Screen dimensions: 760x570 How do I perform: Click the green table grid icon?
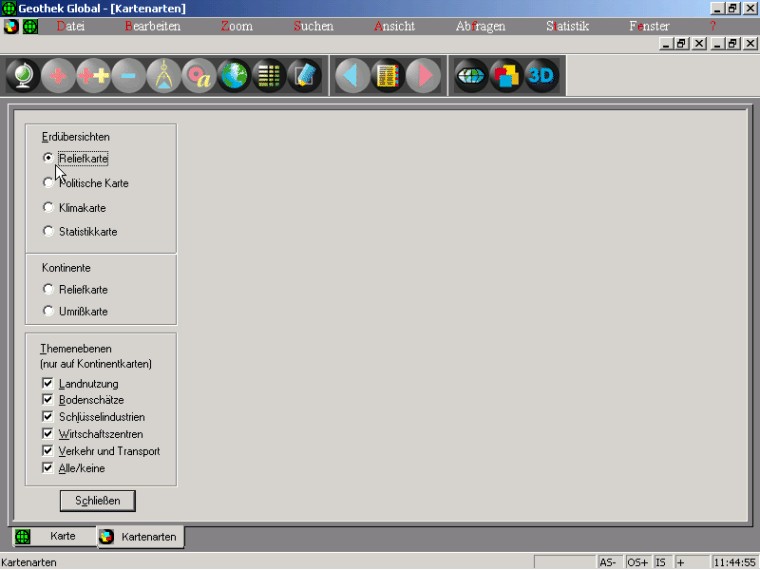point(269,77)
